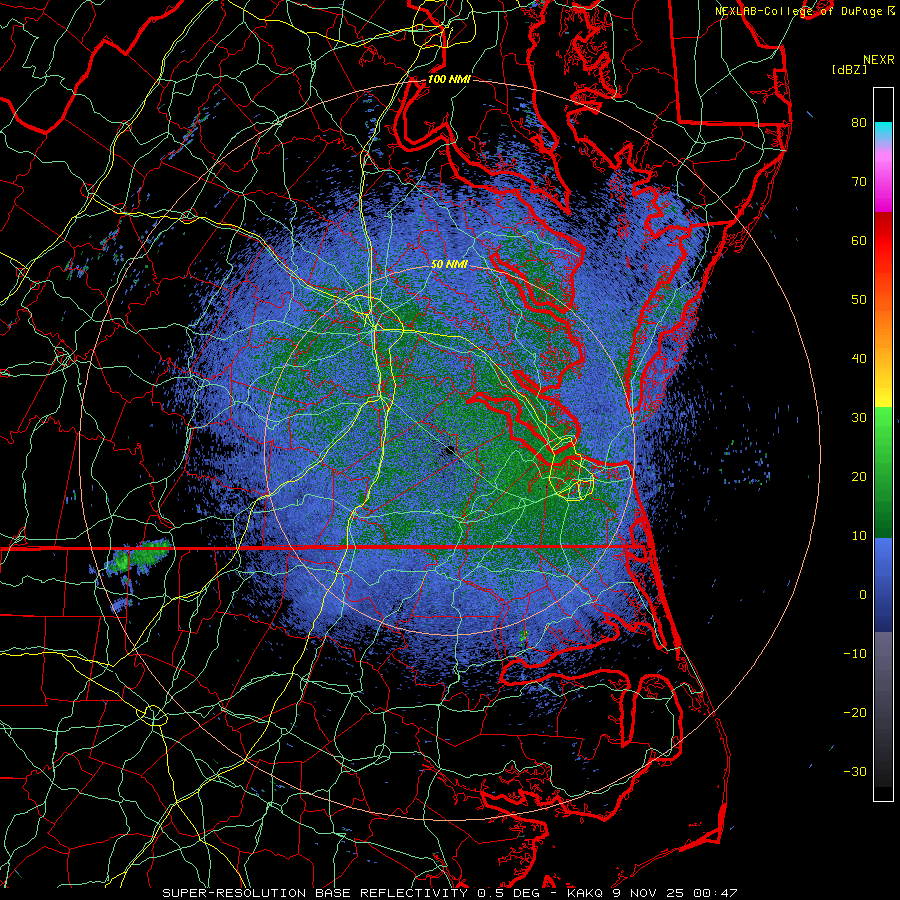
Task: Click the cyan top segment of color bar
Action: [x=883, y=132]
